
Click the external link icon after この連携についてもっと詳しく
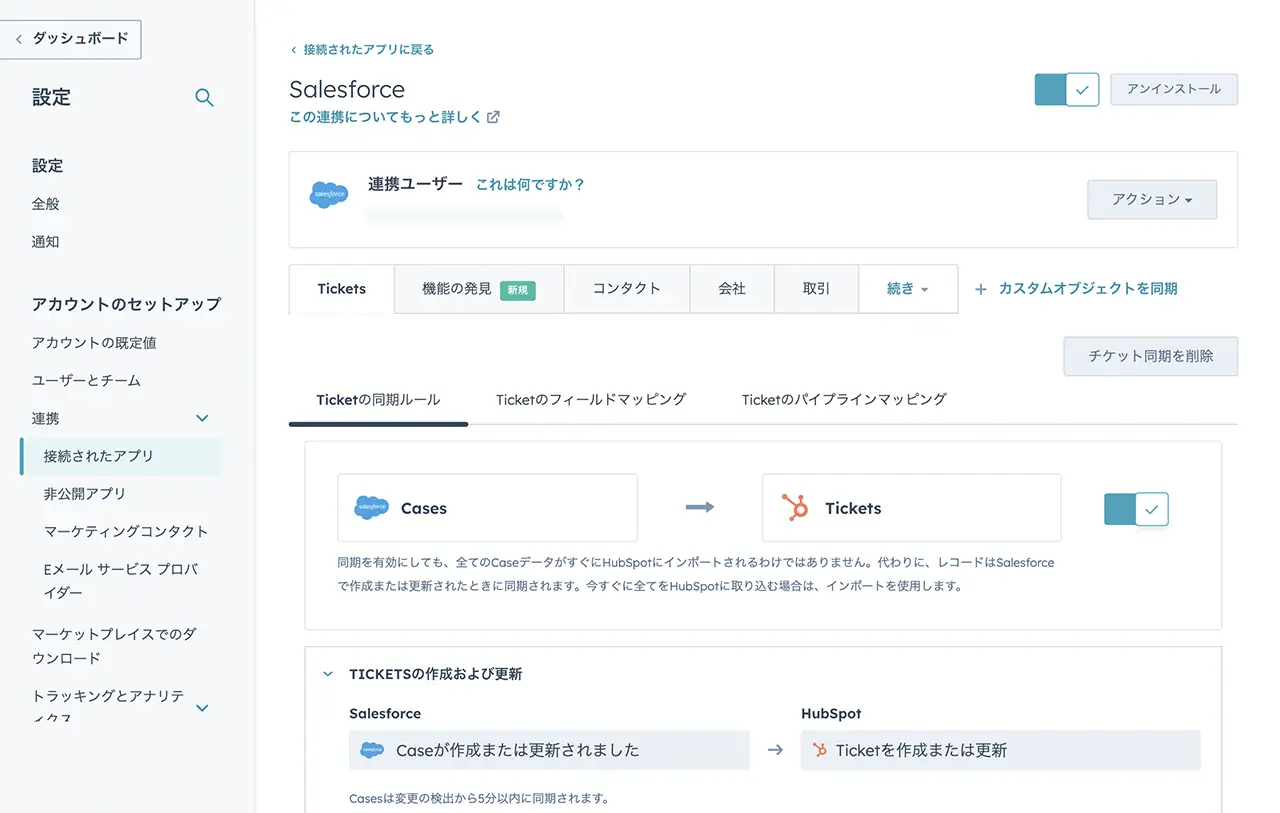[493, 117]
